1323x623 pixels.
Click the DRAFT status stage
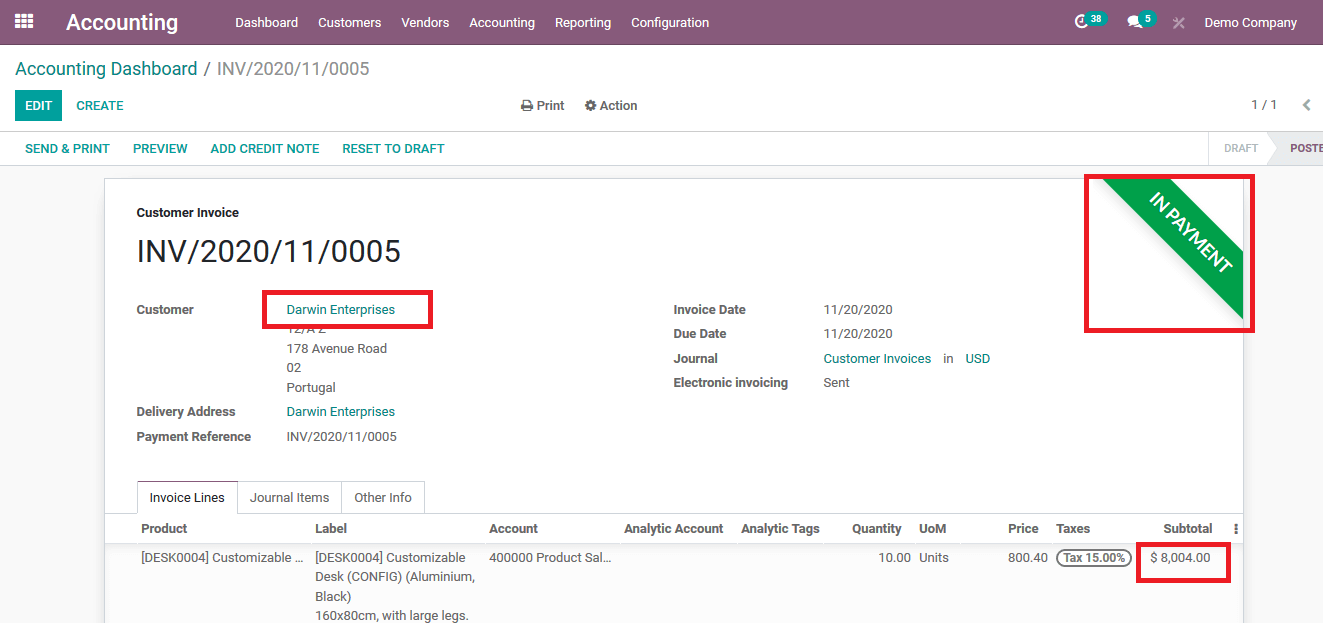pyautogui.click(x=1241, y=148)
